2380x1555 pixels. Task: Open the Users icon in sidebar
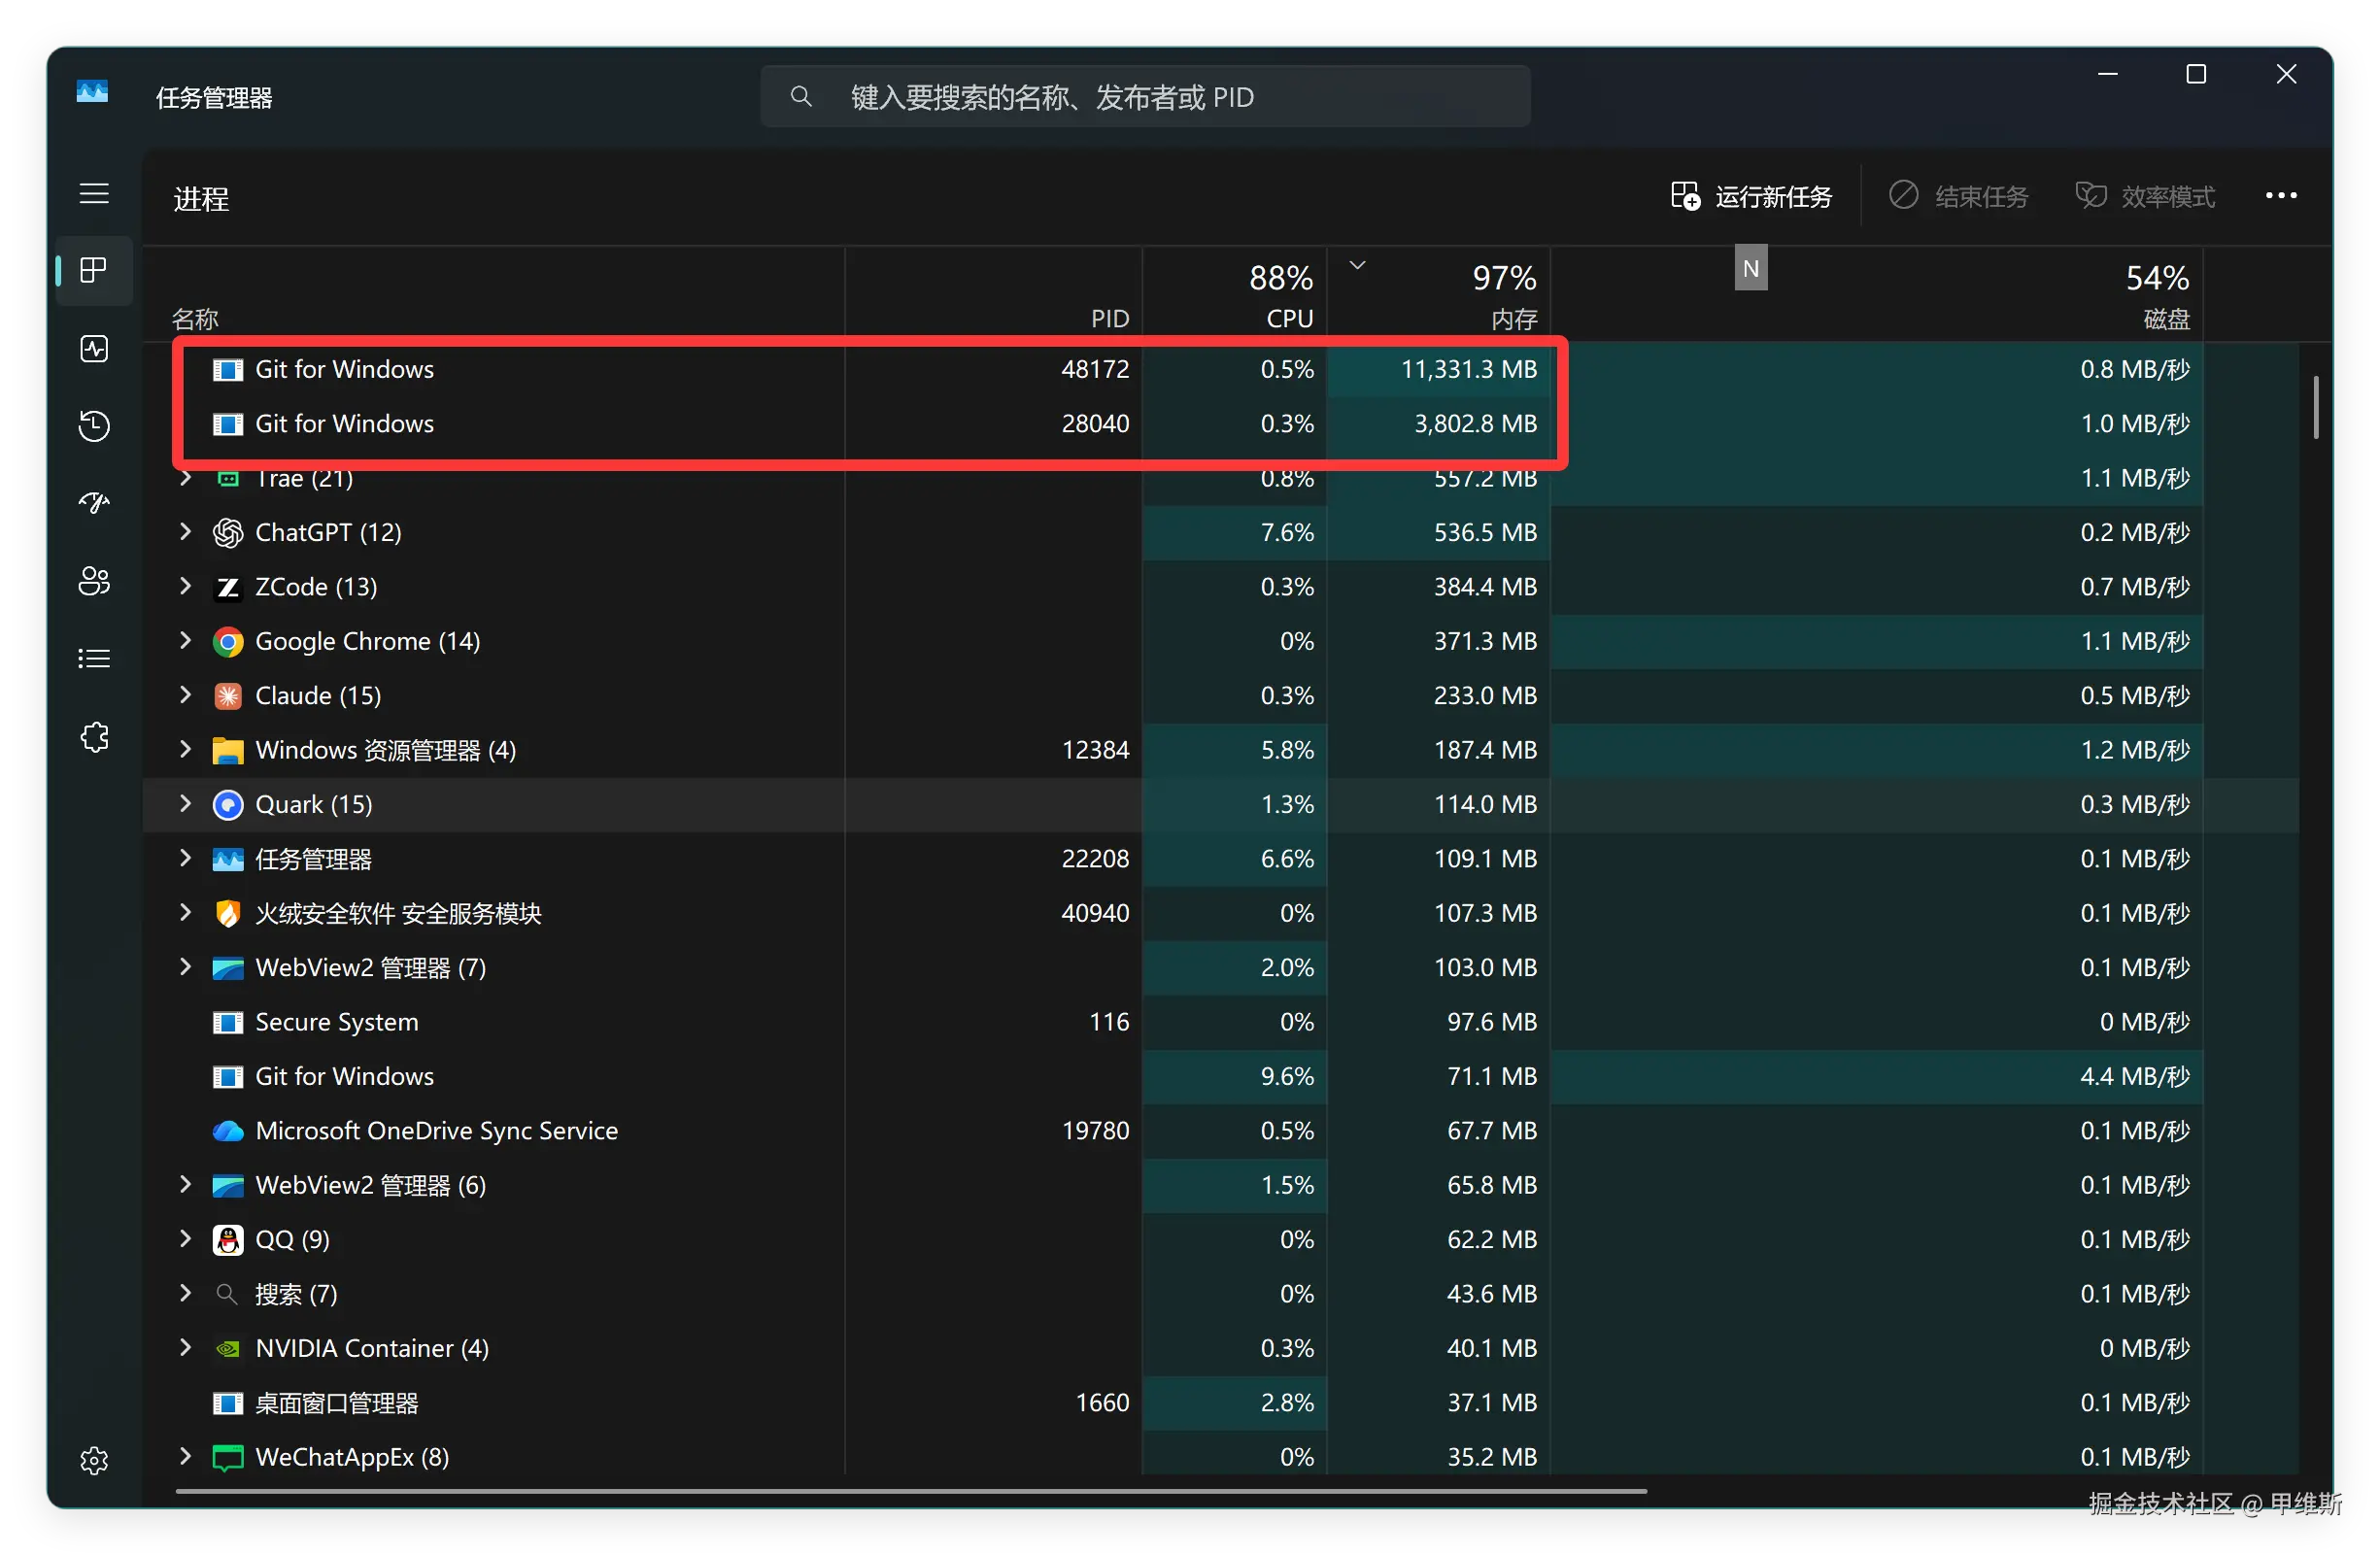(94, 581)
